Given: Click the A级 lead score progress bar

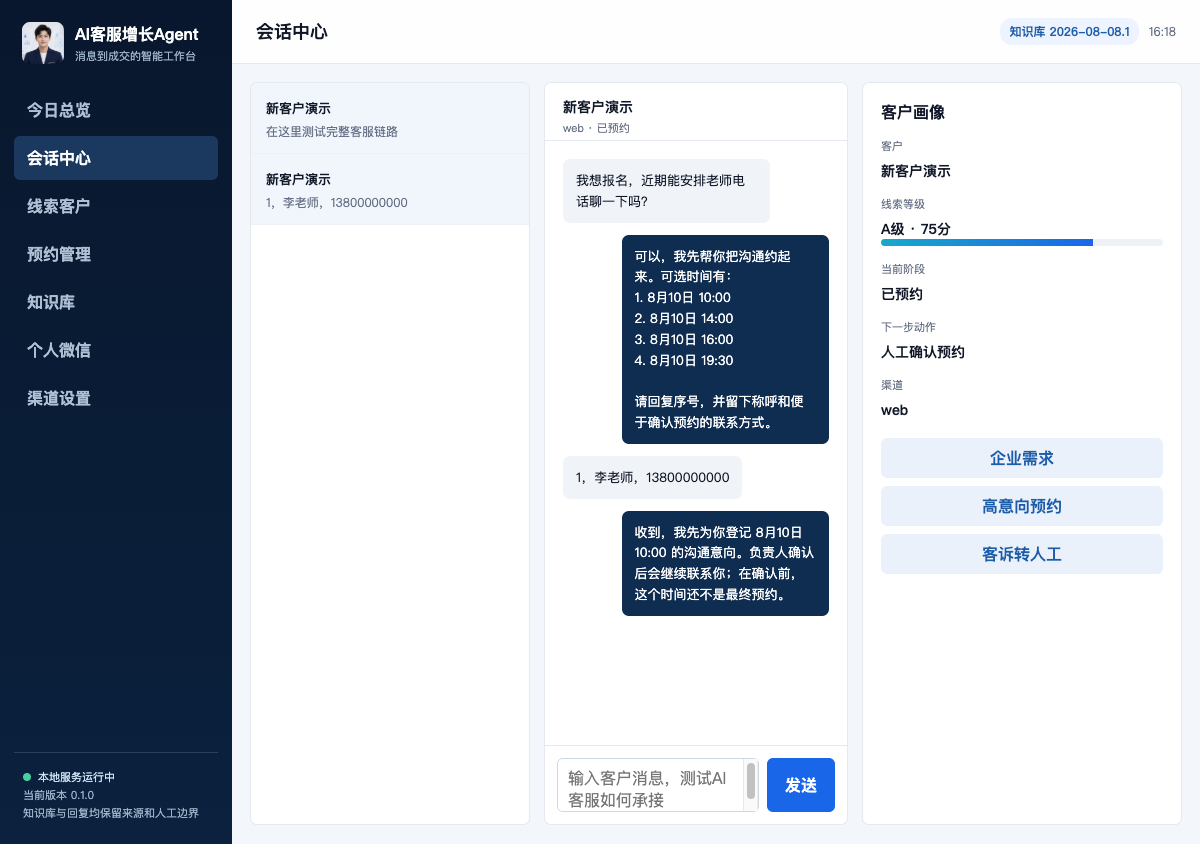Looking at the screenshot, I should 1022,242.
